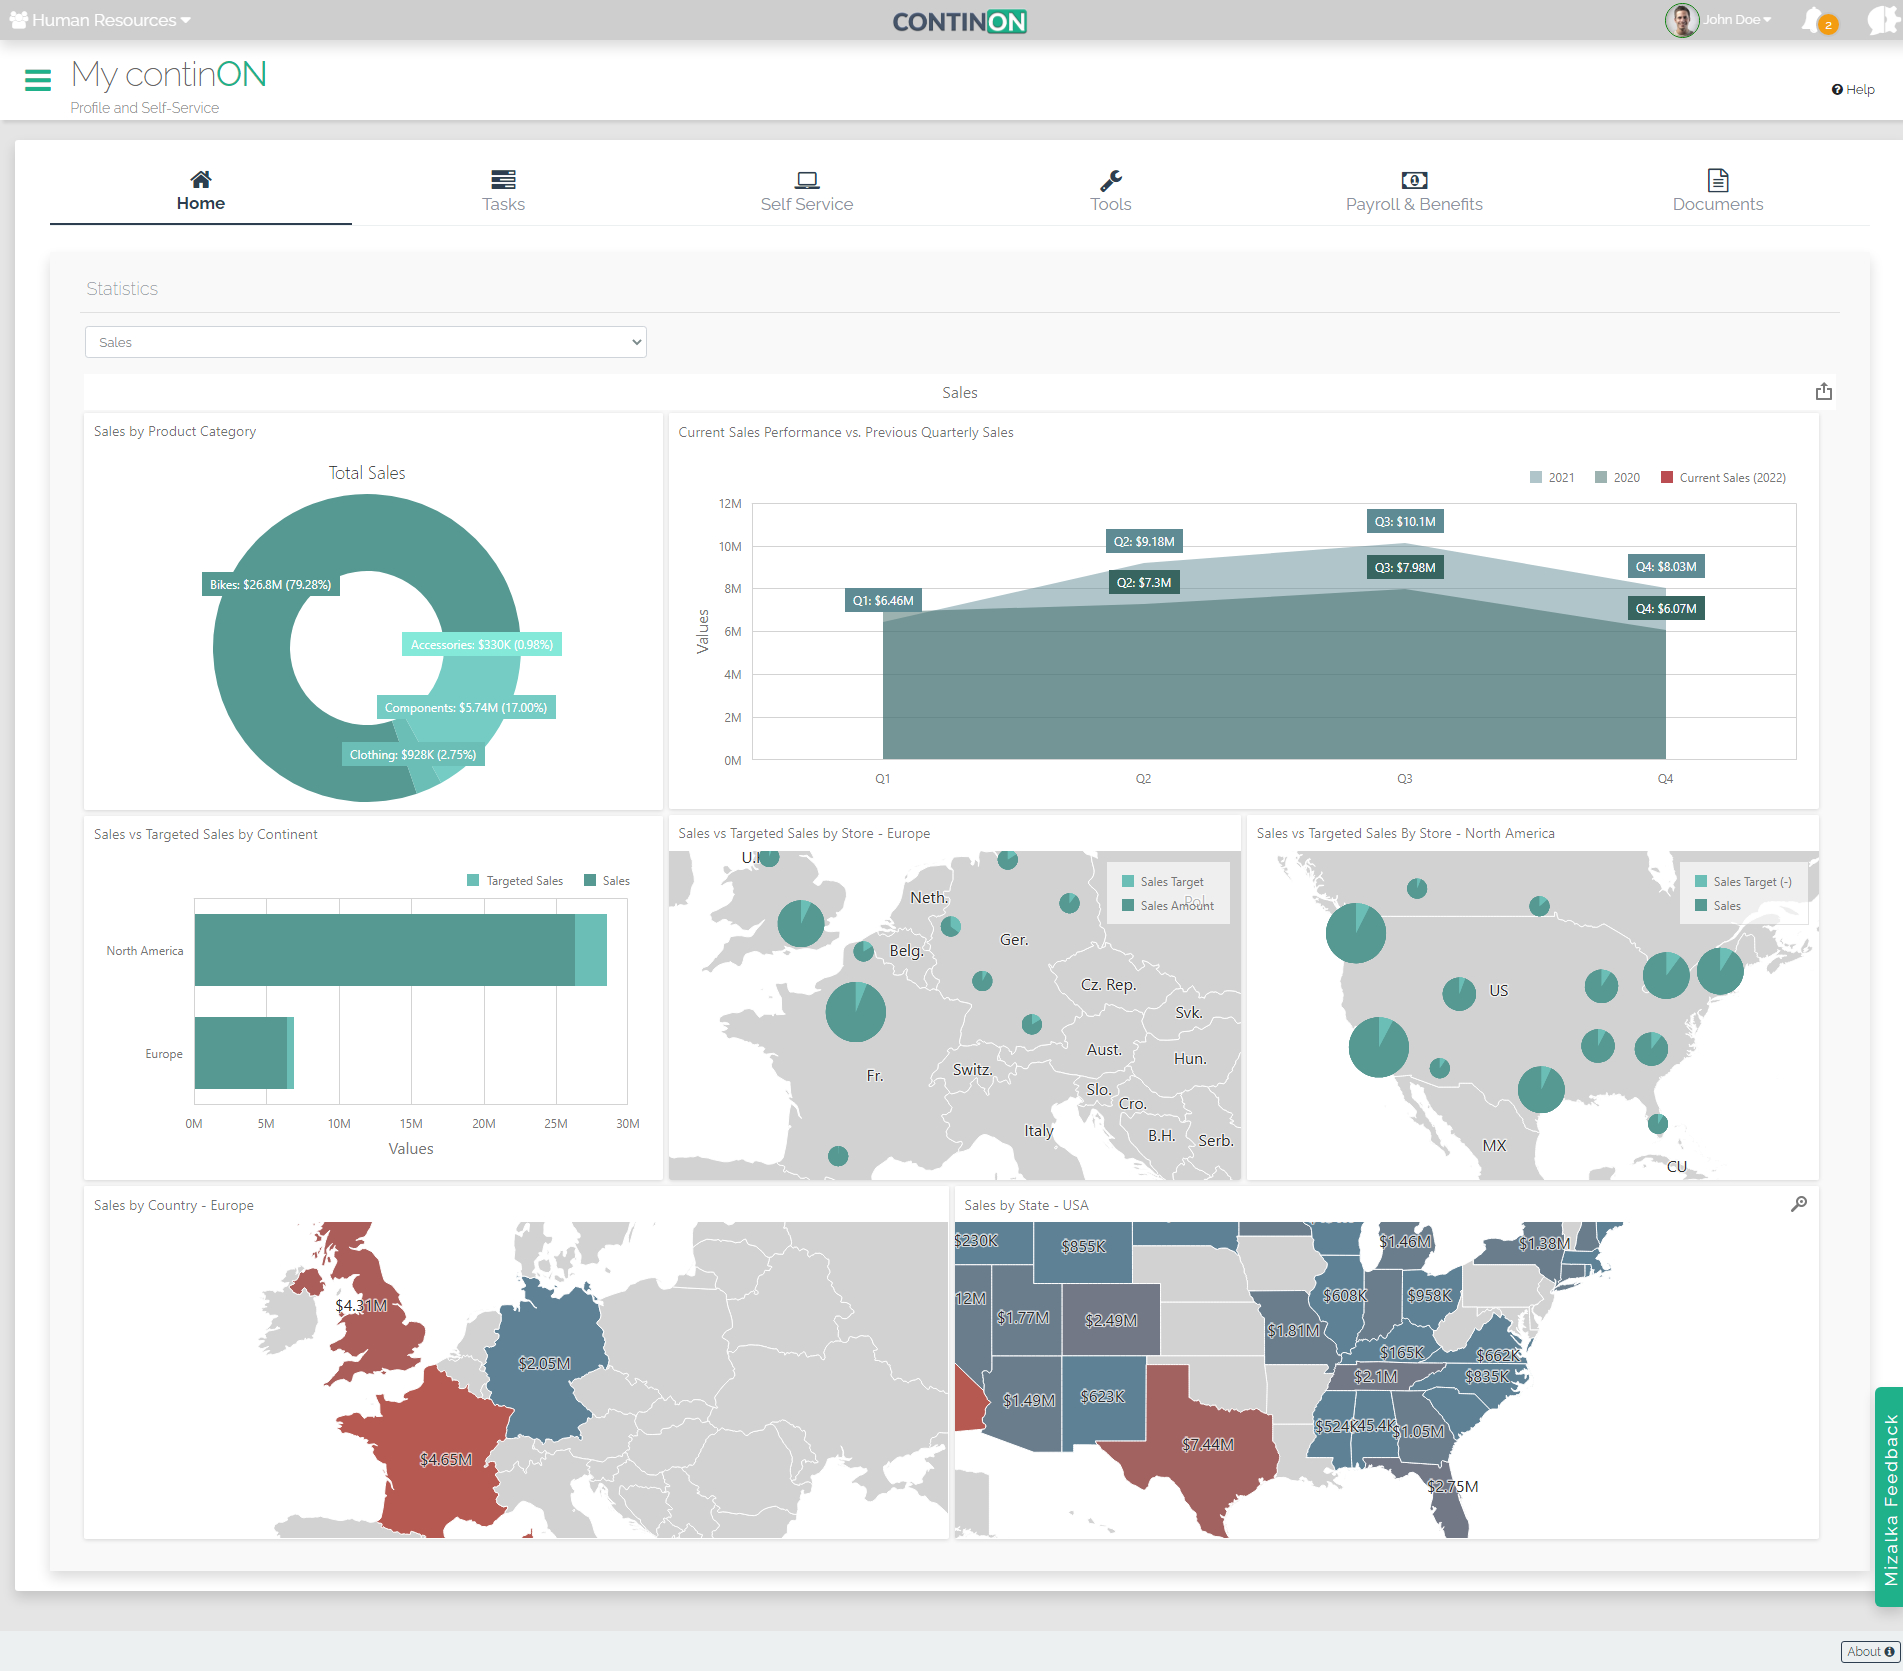Screen dimensions: 1903x1671
Task: Click the export icon in the Sales panel header
Action: click(x=1823, y=392)
